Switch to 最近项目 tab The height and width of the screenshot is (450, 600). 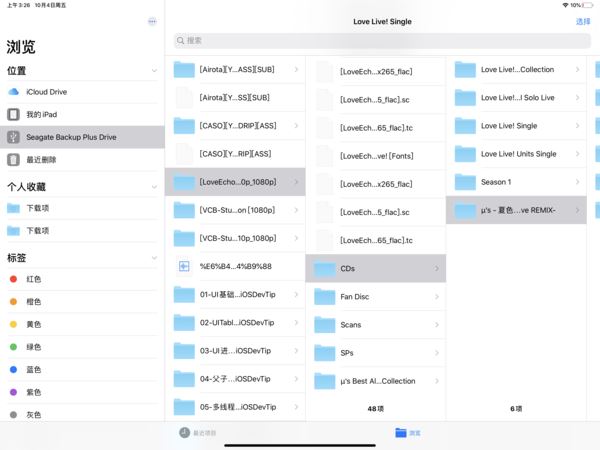197,433
